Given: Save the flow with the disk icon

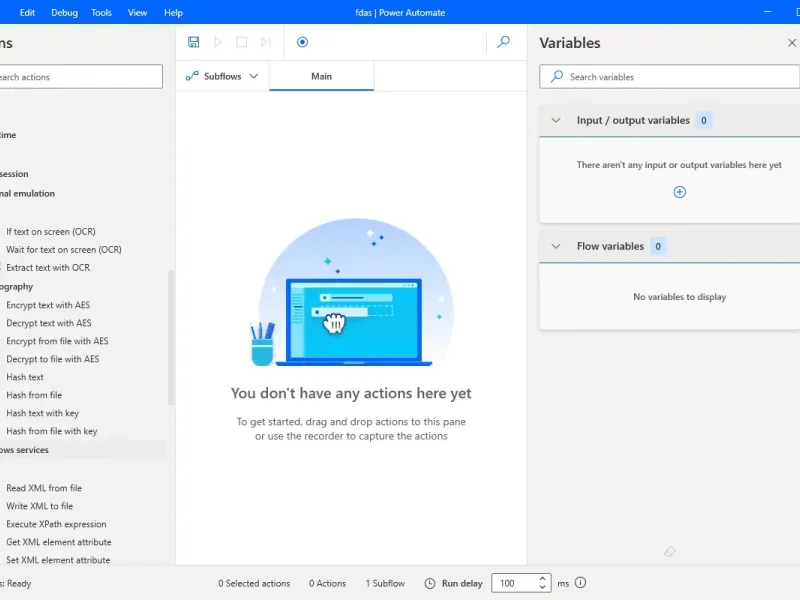Looking at the screenshot, I should (x=193, y=42).
